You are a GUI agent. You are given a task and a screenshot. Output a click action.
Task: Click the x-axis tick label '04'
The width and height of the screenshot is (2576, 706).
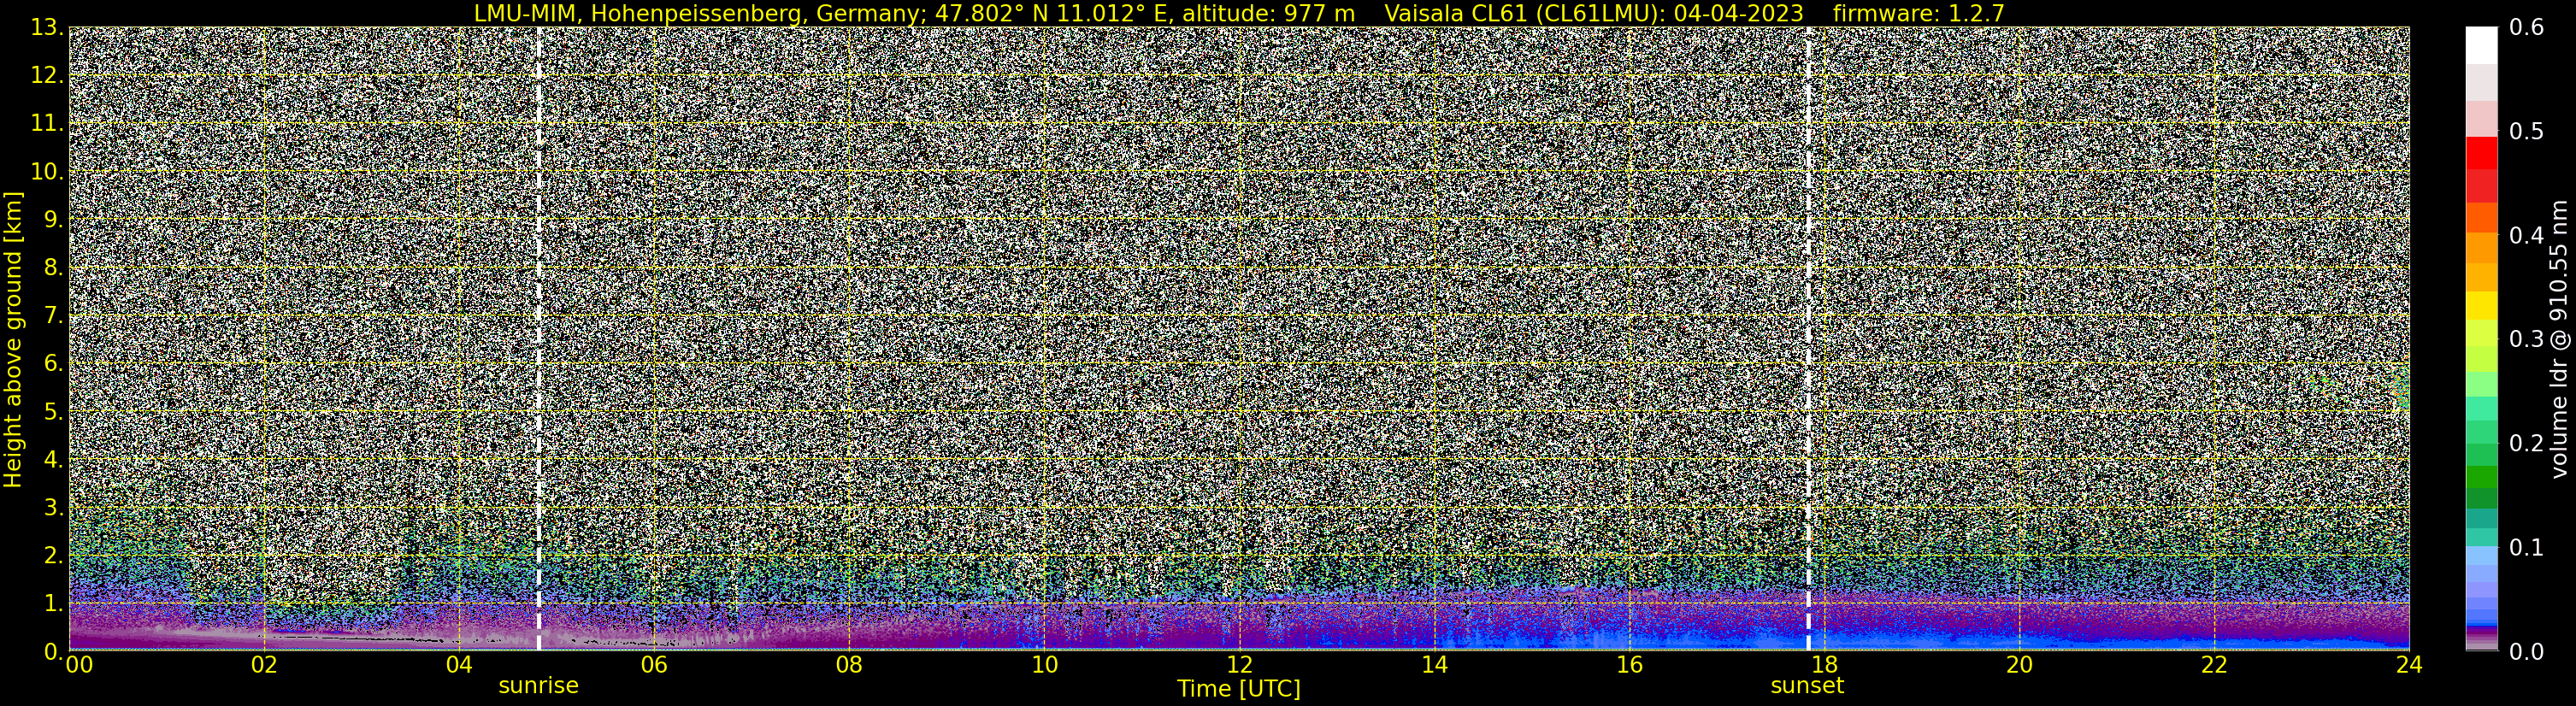[459, 665]
